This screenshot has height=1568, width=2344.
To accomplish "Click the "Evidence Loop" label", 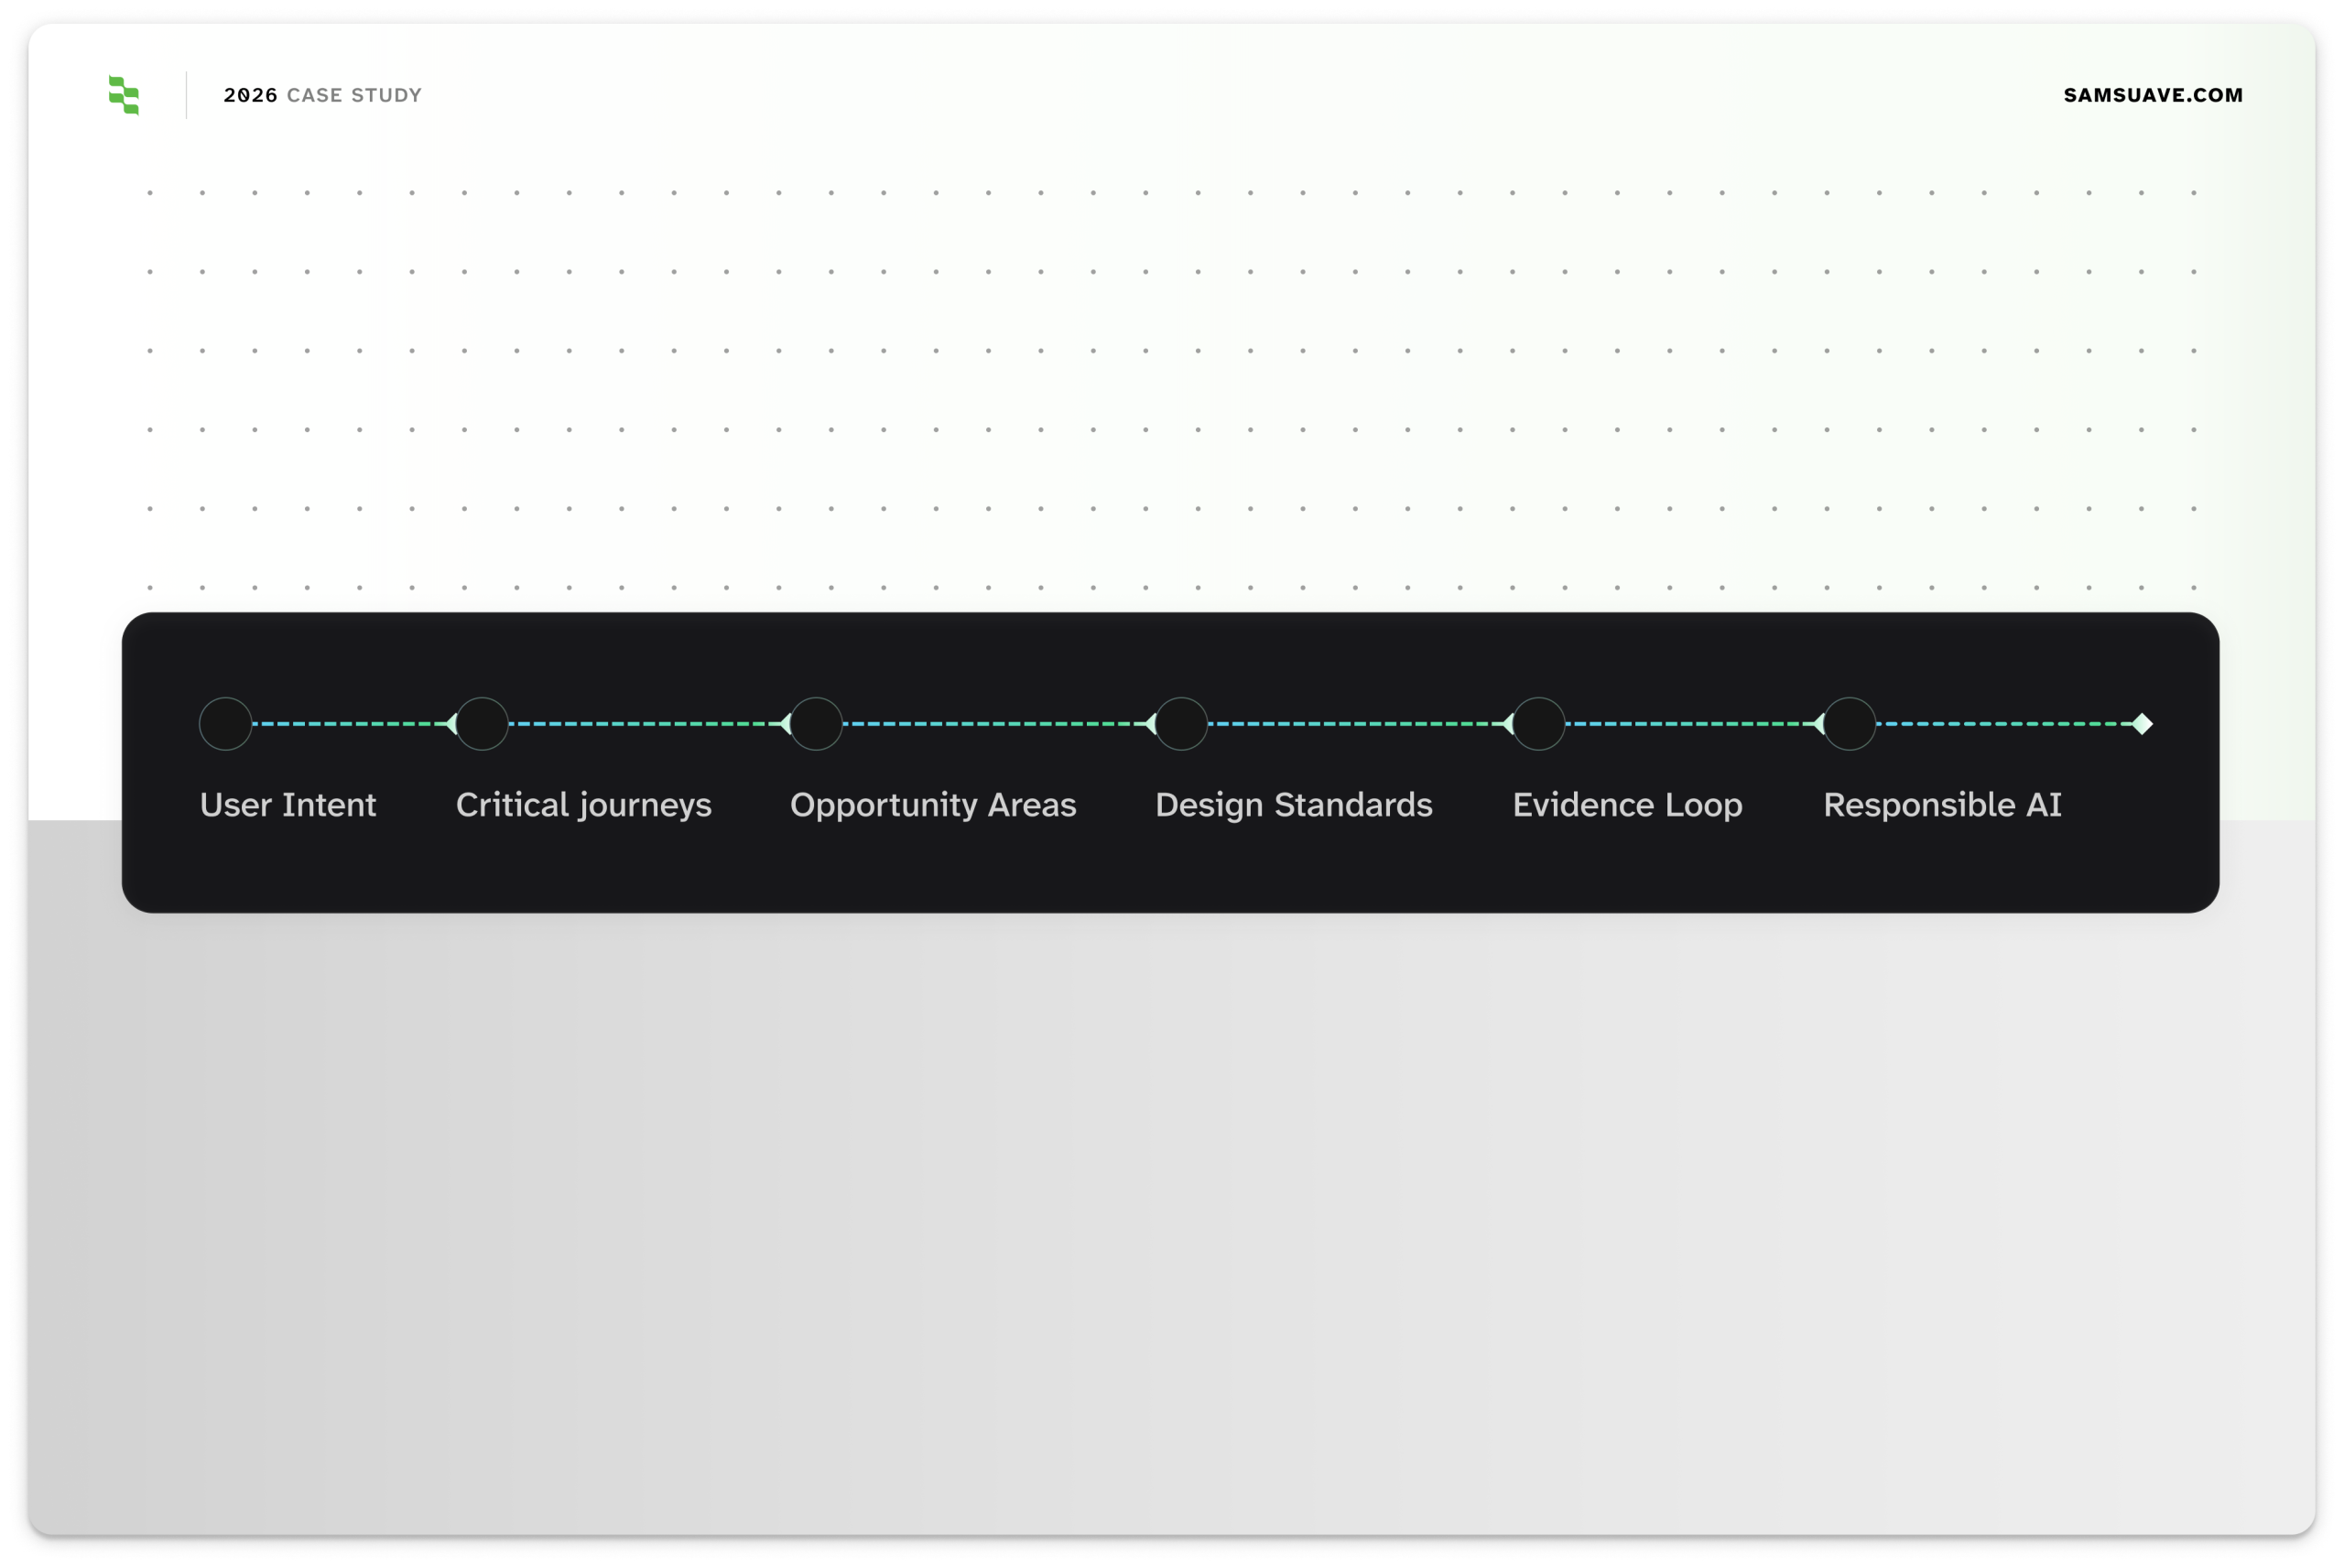I will 1627,805.
